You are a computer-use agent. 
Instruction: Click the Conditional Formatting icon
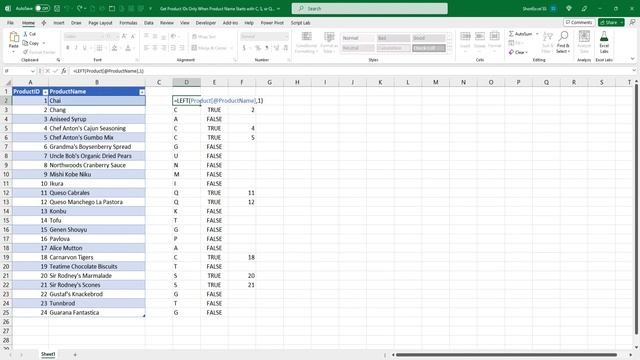click(x=307, y=37)
